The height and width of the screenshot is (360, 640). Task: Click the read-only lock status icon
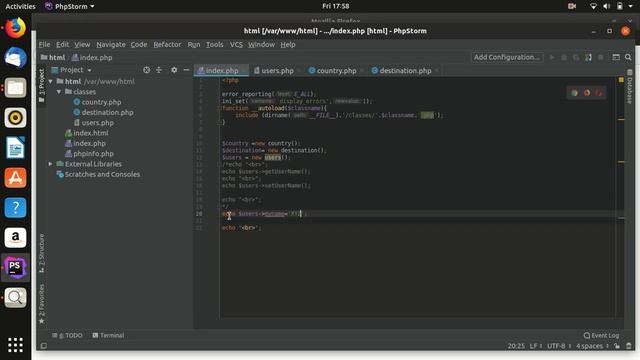tap(617, 346)
